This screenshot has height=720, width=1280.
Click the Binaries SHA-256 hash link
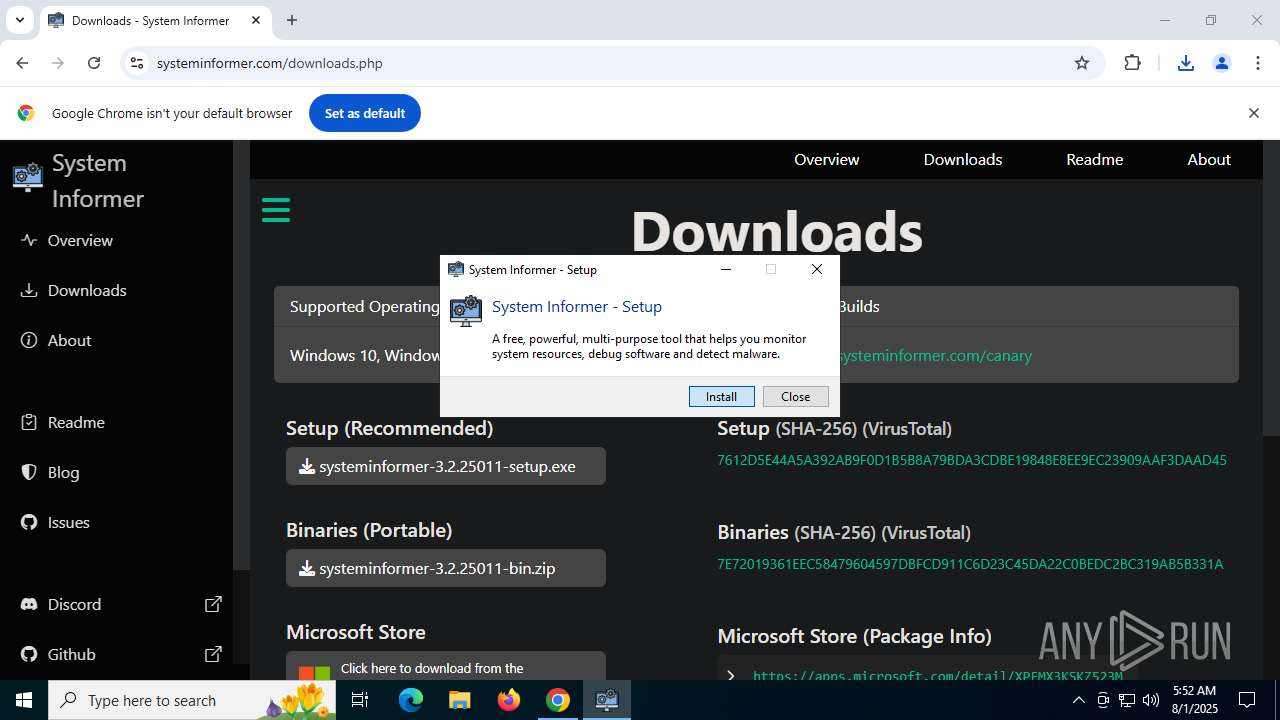pyautogui.click(x=970, y=564)
